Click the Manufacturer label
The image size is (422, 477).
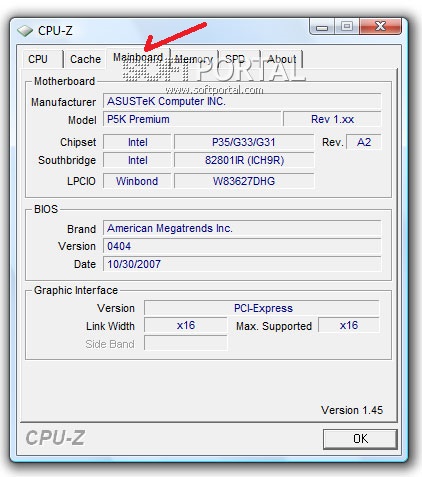[63, 102]
